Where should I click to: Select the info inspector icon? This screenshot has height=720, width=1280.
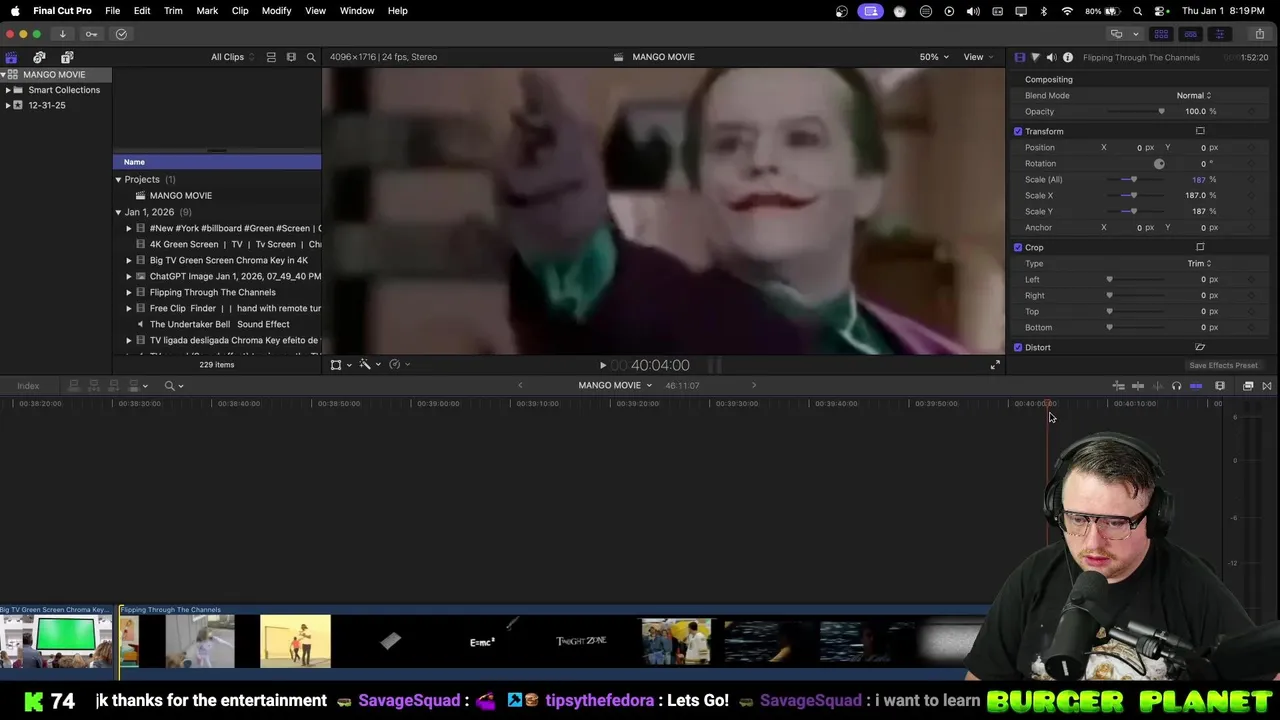pyautogui.click(x=1068, y=57)
